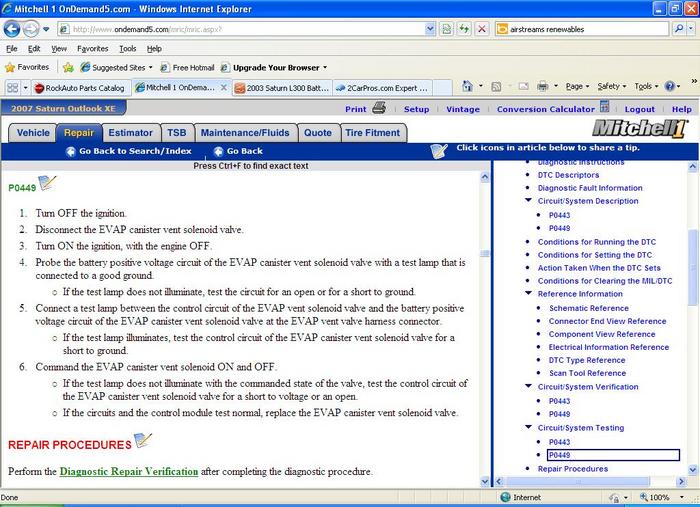Open the Tools menu in menu bar
Screen dimensions: 700x507
point(128,49)
